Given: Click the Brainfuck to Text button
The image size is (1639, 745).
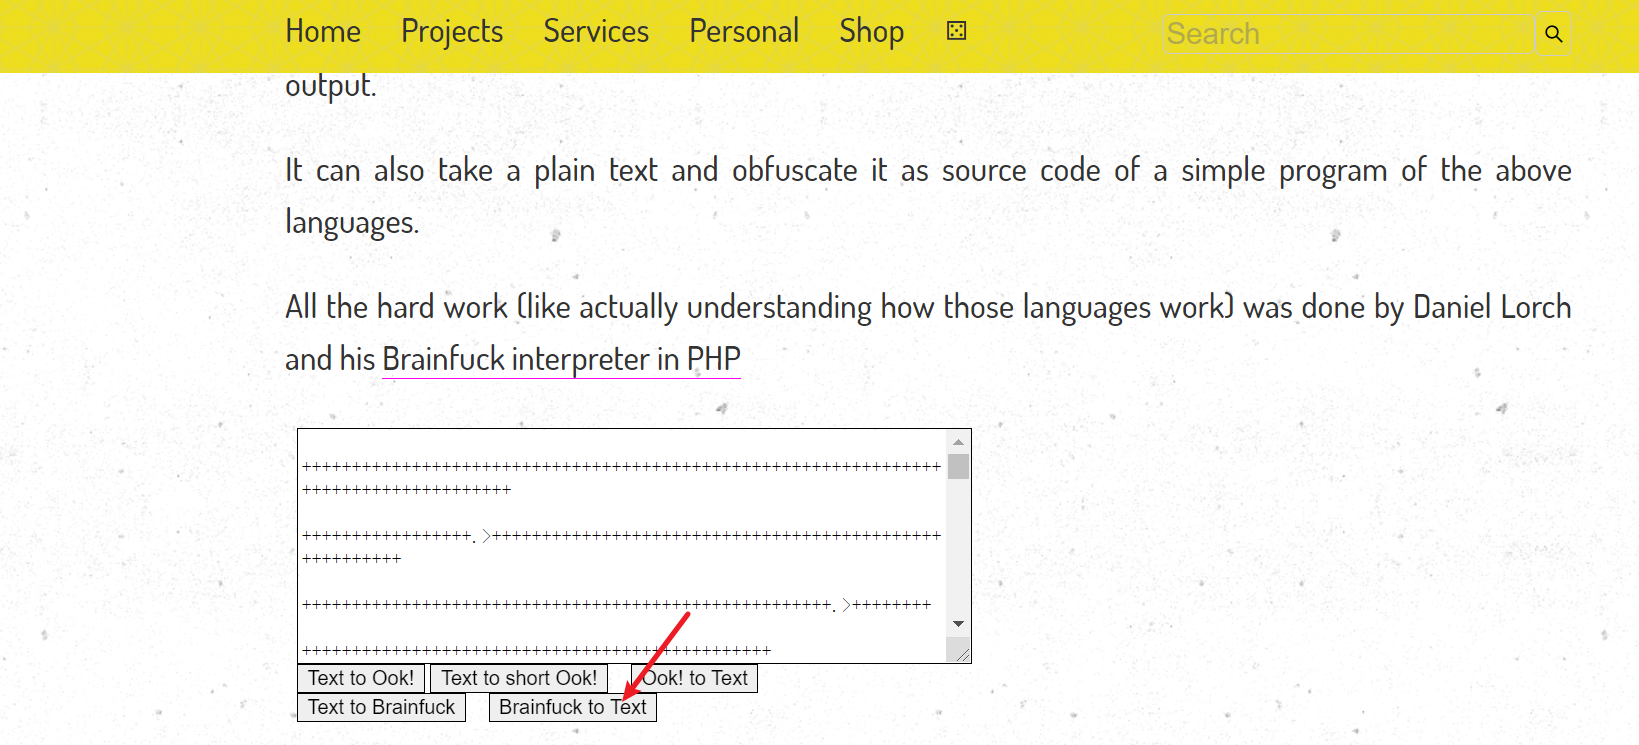Looking at the screenshot, I should tap(573, 707).
